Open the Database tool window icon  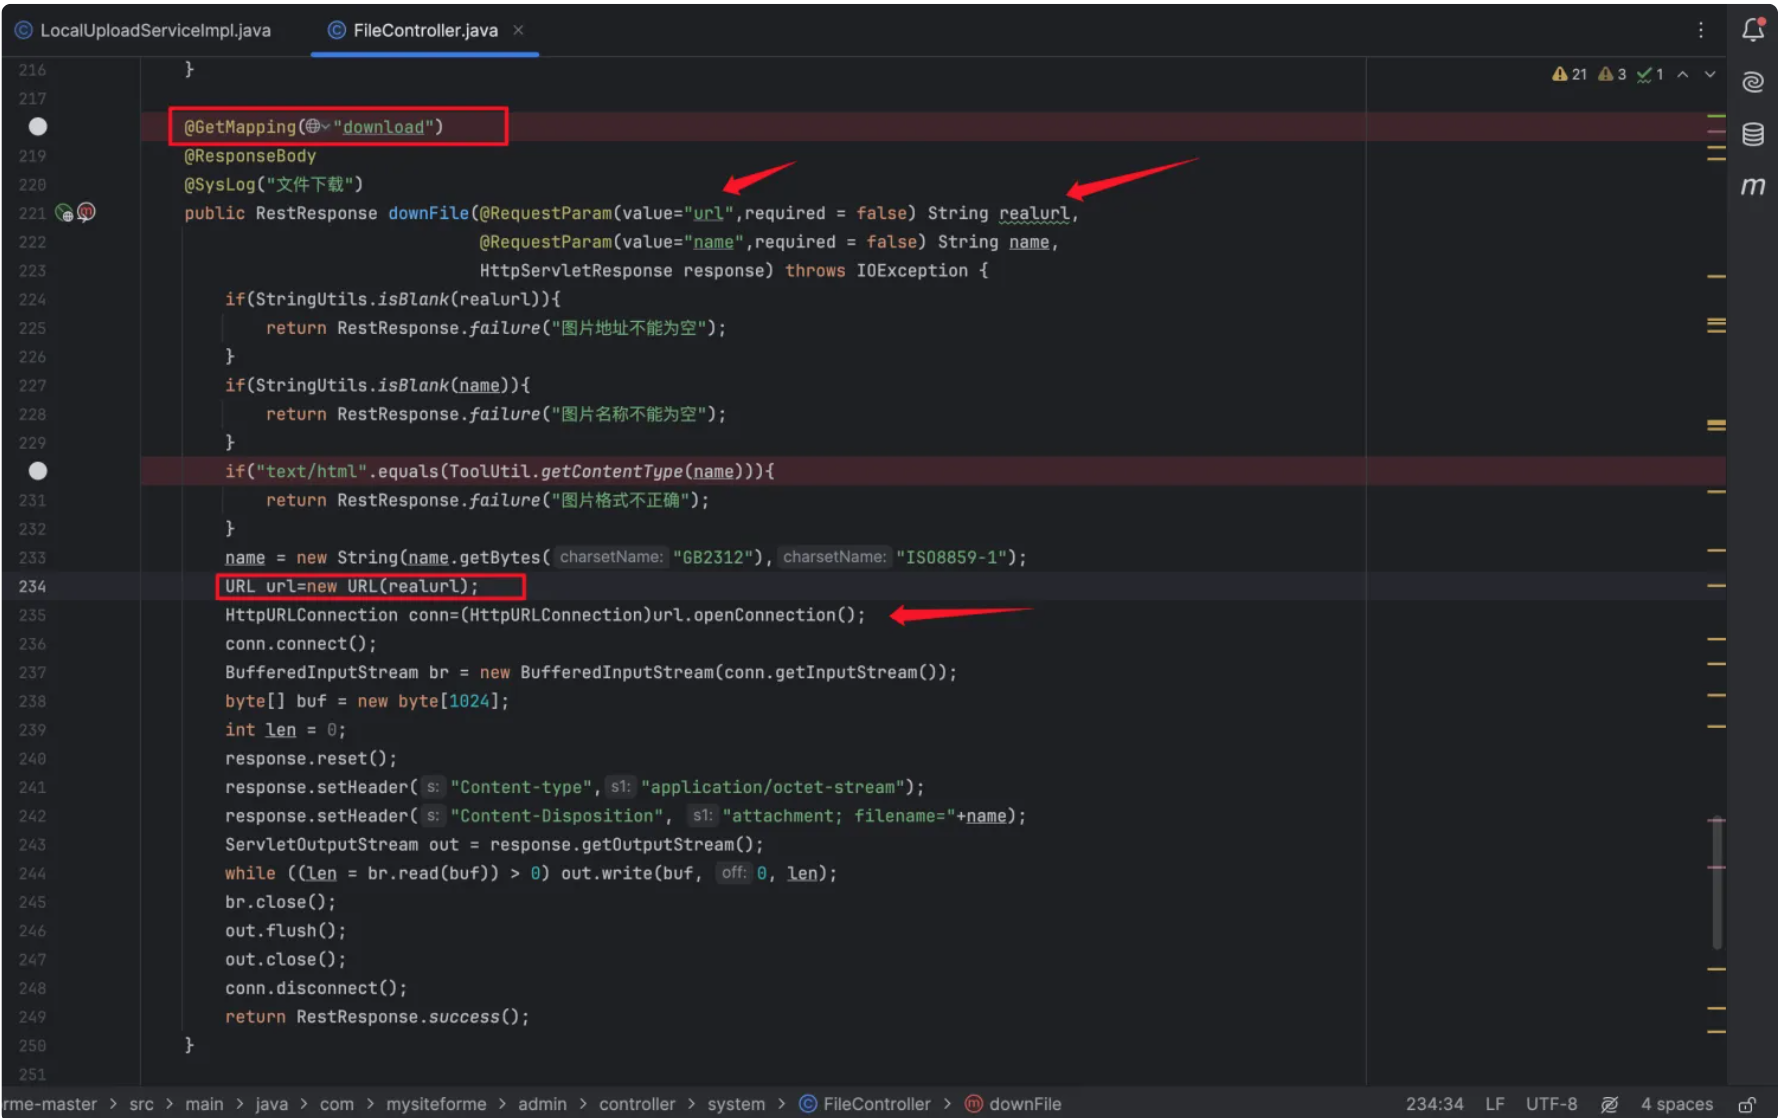(x=1752, y=134)
